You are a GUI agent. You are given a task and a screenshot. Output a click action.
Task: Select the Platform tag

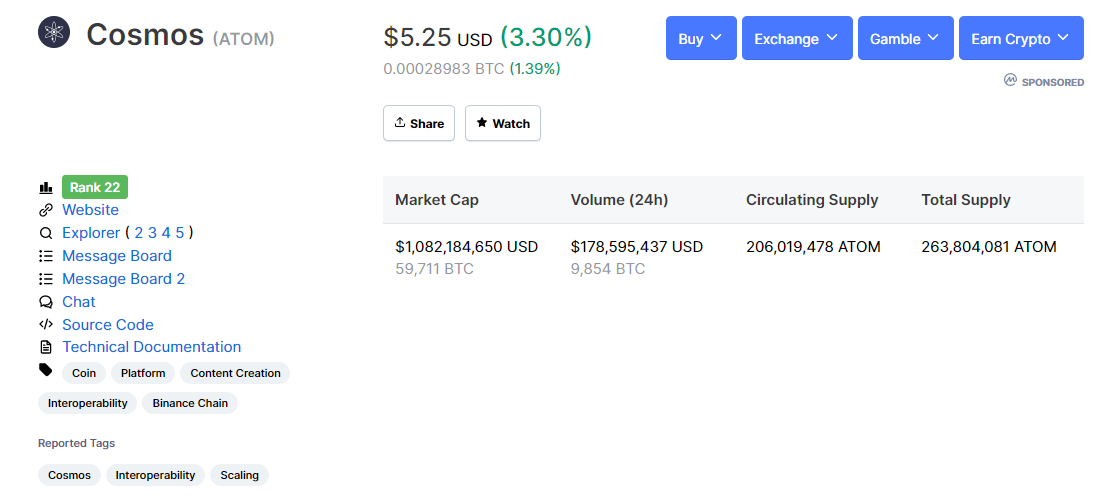click(x=143, y=373)
